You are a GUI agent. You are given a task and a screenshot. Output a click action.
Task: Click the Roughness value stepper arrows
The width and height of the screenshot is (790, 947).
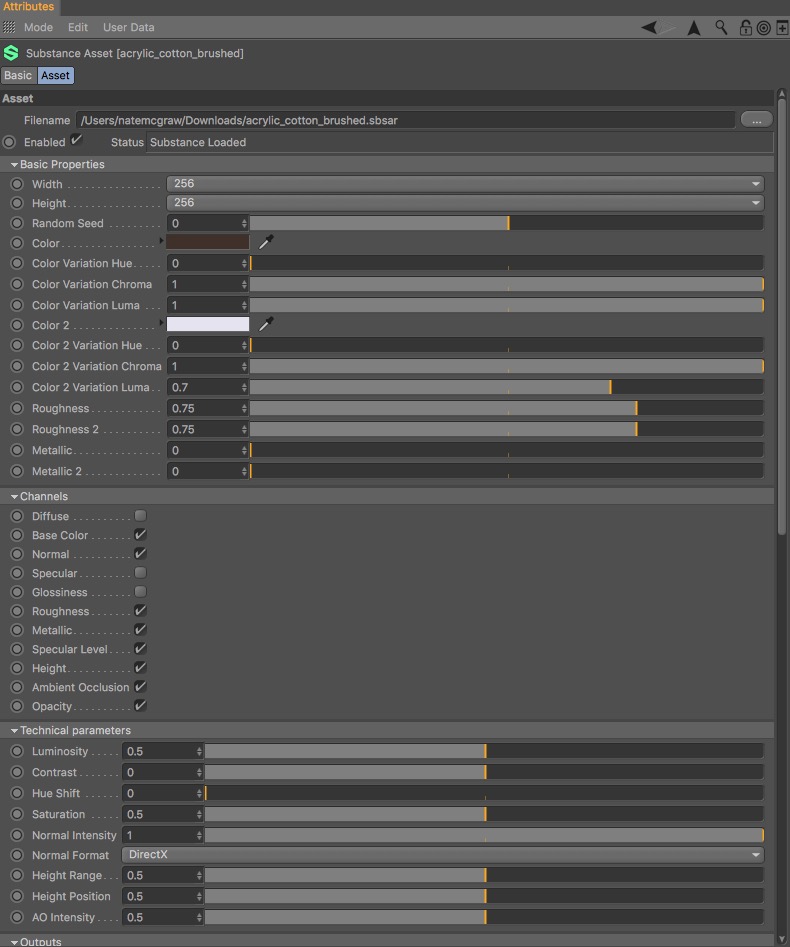click(x=244, y=408)
